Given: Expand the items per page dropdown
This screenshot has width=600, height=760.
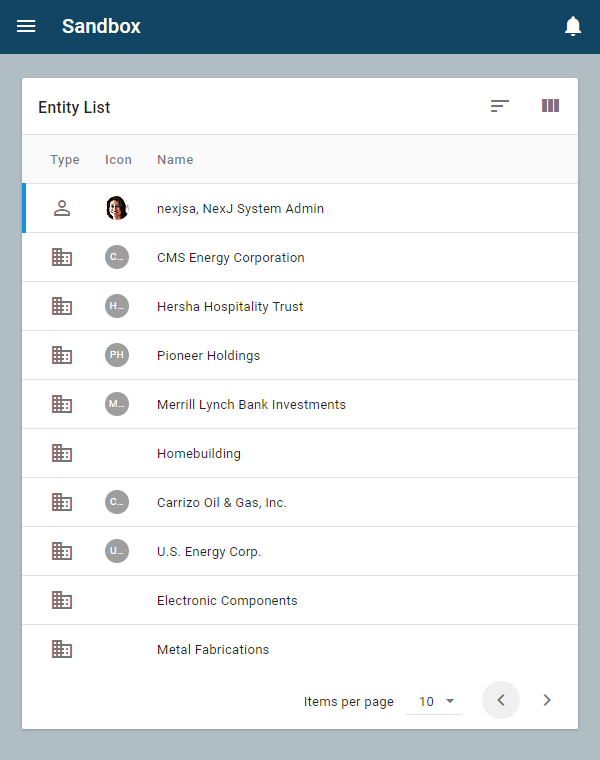Looking at the screenshot, I should [435, 701].
